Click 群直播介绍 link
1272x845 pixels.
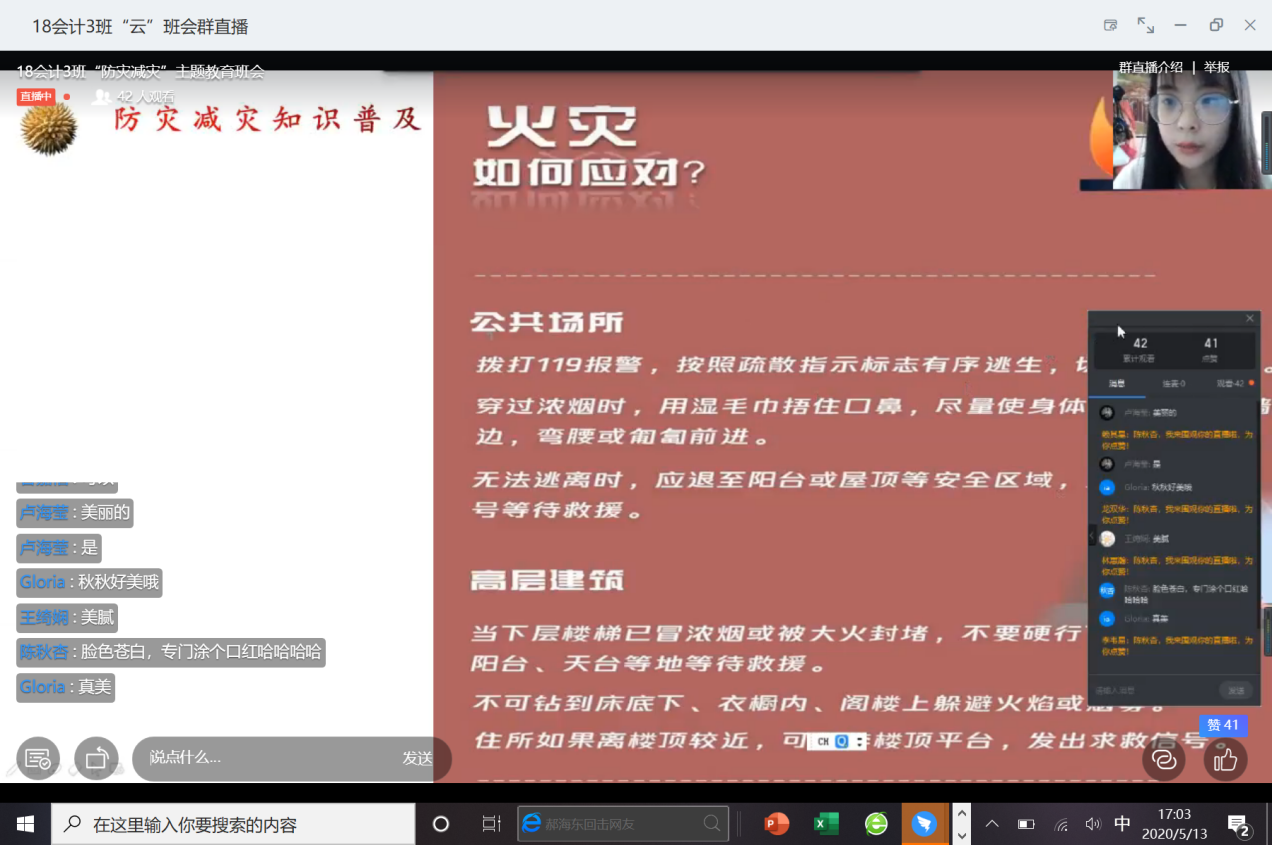click(1150, 67)
